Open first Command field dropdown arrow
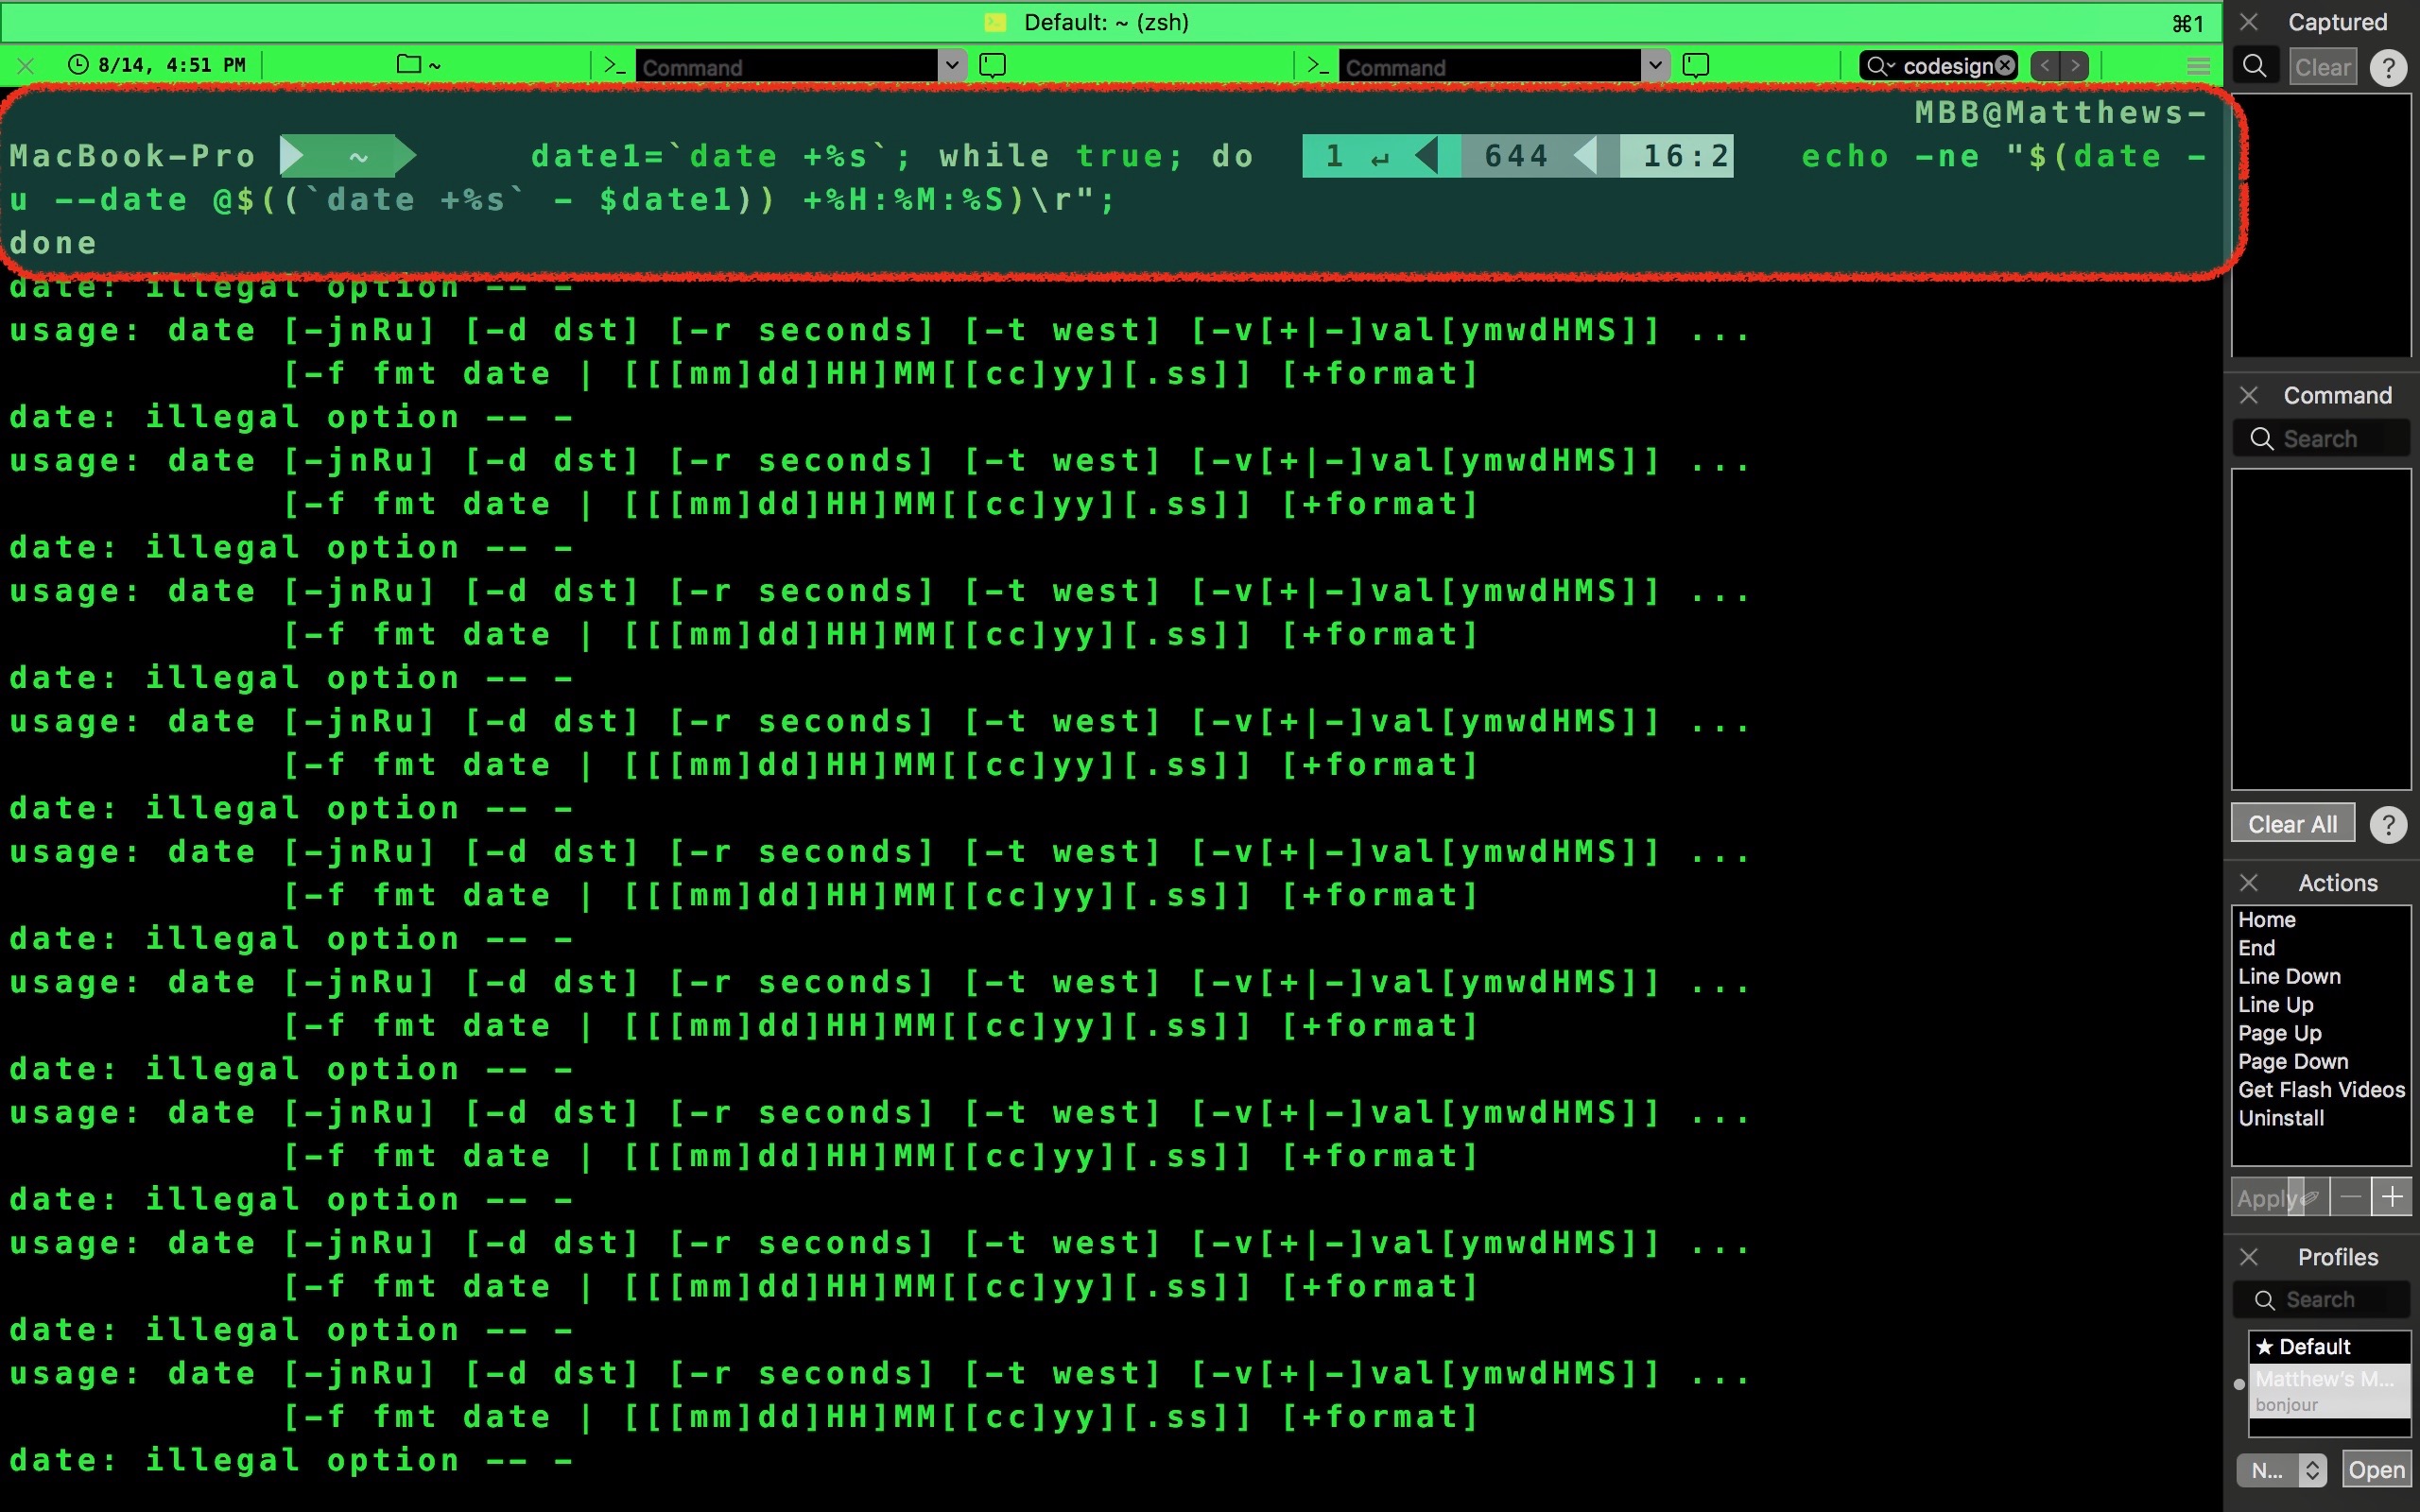 click(x=952, y=66)
